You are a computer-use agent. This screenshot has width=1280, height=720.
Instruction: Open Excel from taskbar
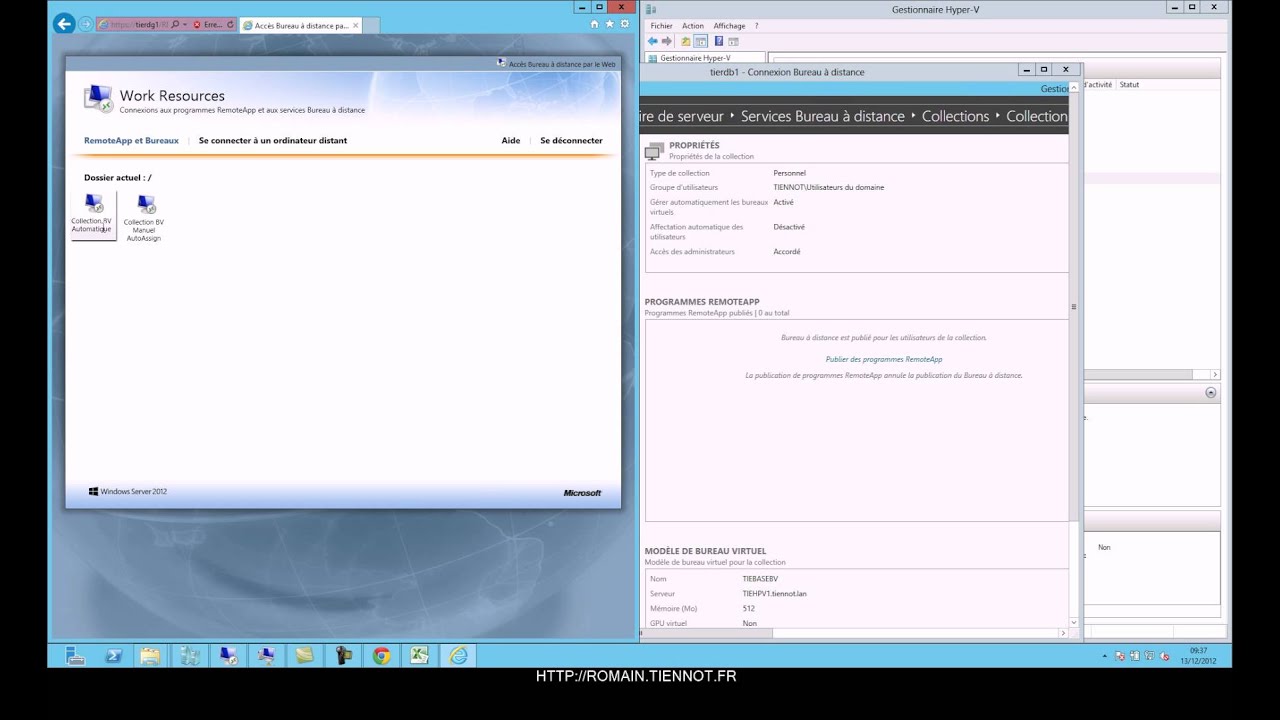pos(419,656)
